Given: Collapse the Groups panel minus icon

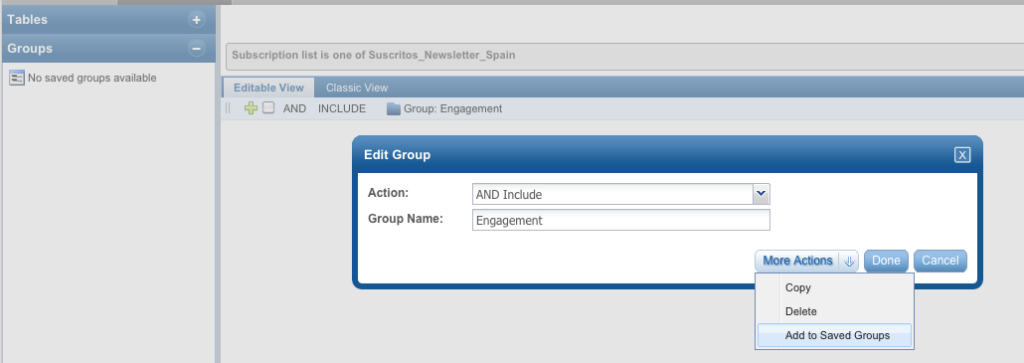Looking at the screenshot, I should [x=197, y=48].
